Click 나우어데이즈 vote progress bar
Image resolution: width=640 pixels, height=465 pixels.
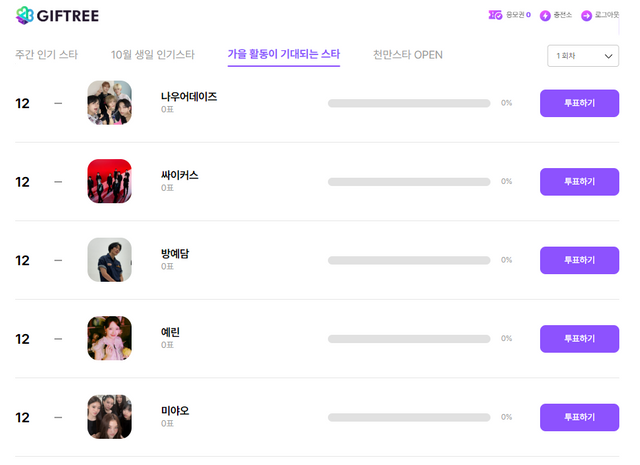coord(408,103)
